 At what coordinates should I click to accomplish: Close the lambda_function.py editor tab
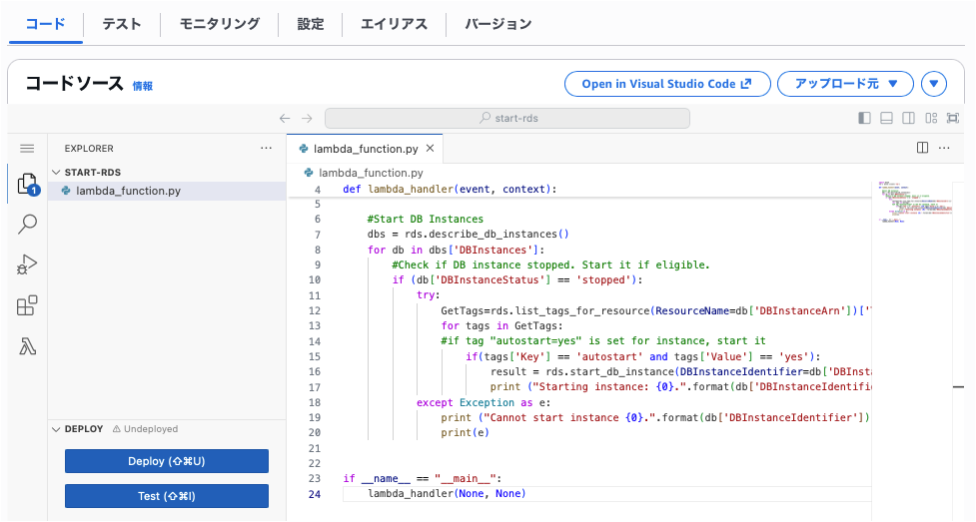tap(430, 148)
